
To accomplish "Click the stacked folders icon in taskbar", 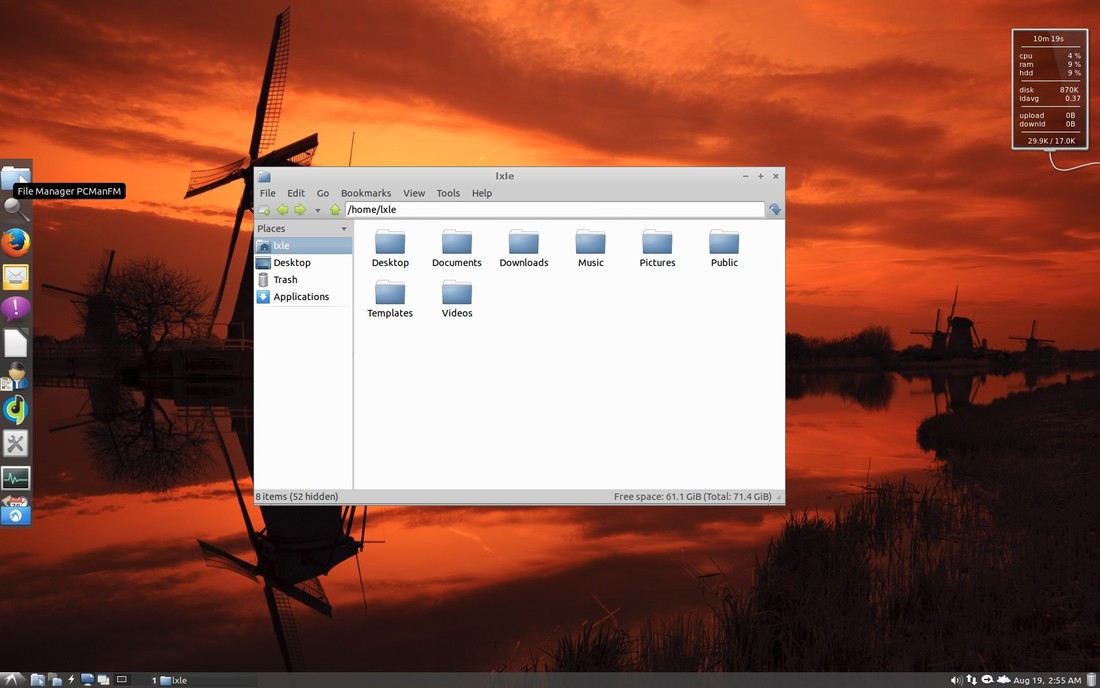I will point(55,680).
